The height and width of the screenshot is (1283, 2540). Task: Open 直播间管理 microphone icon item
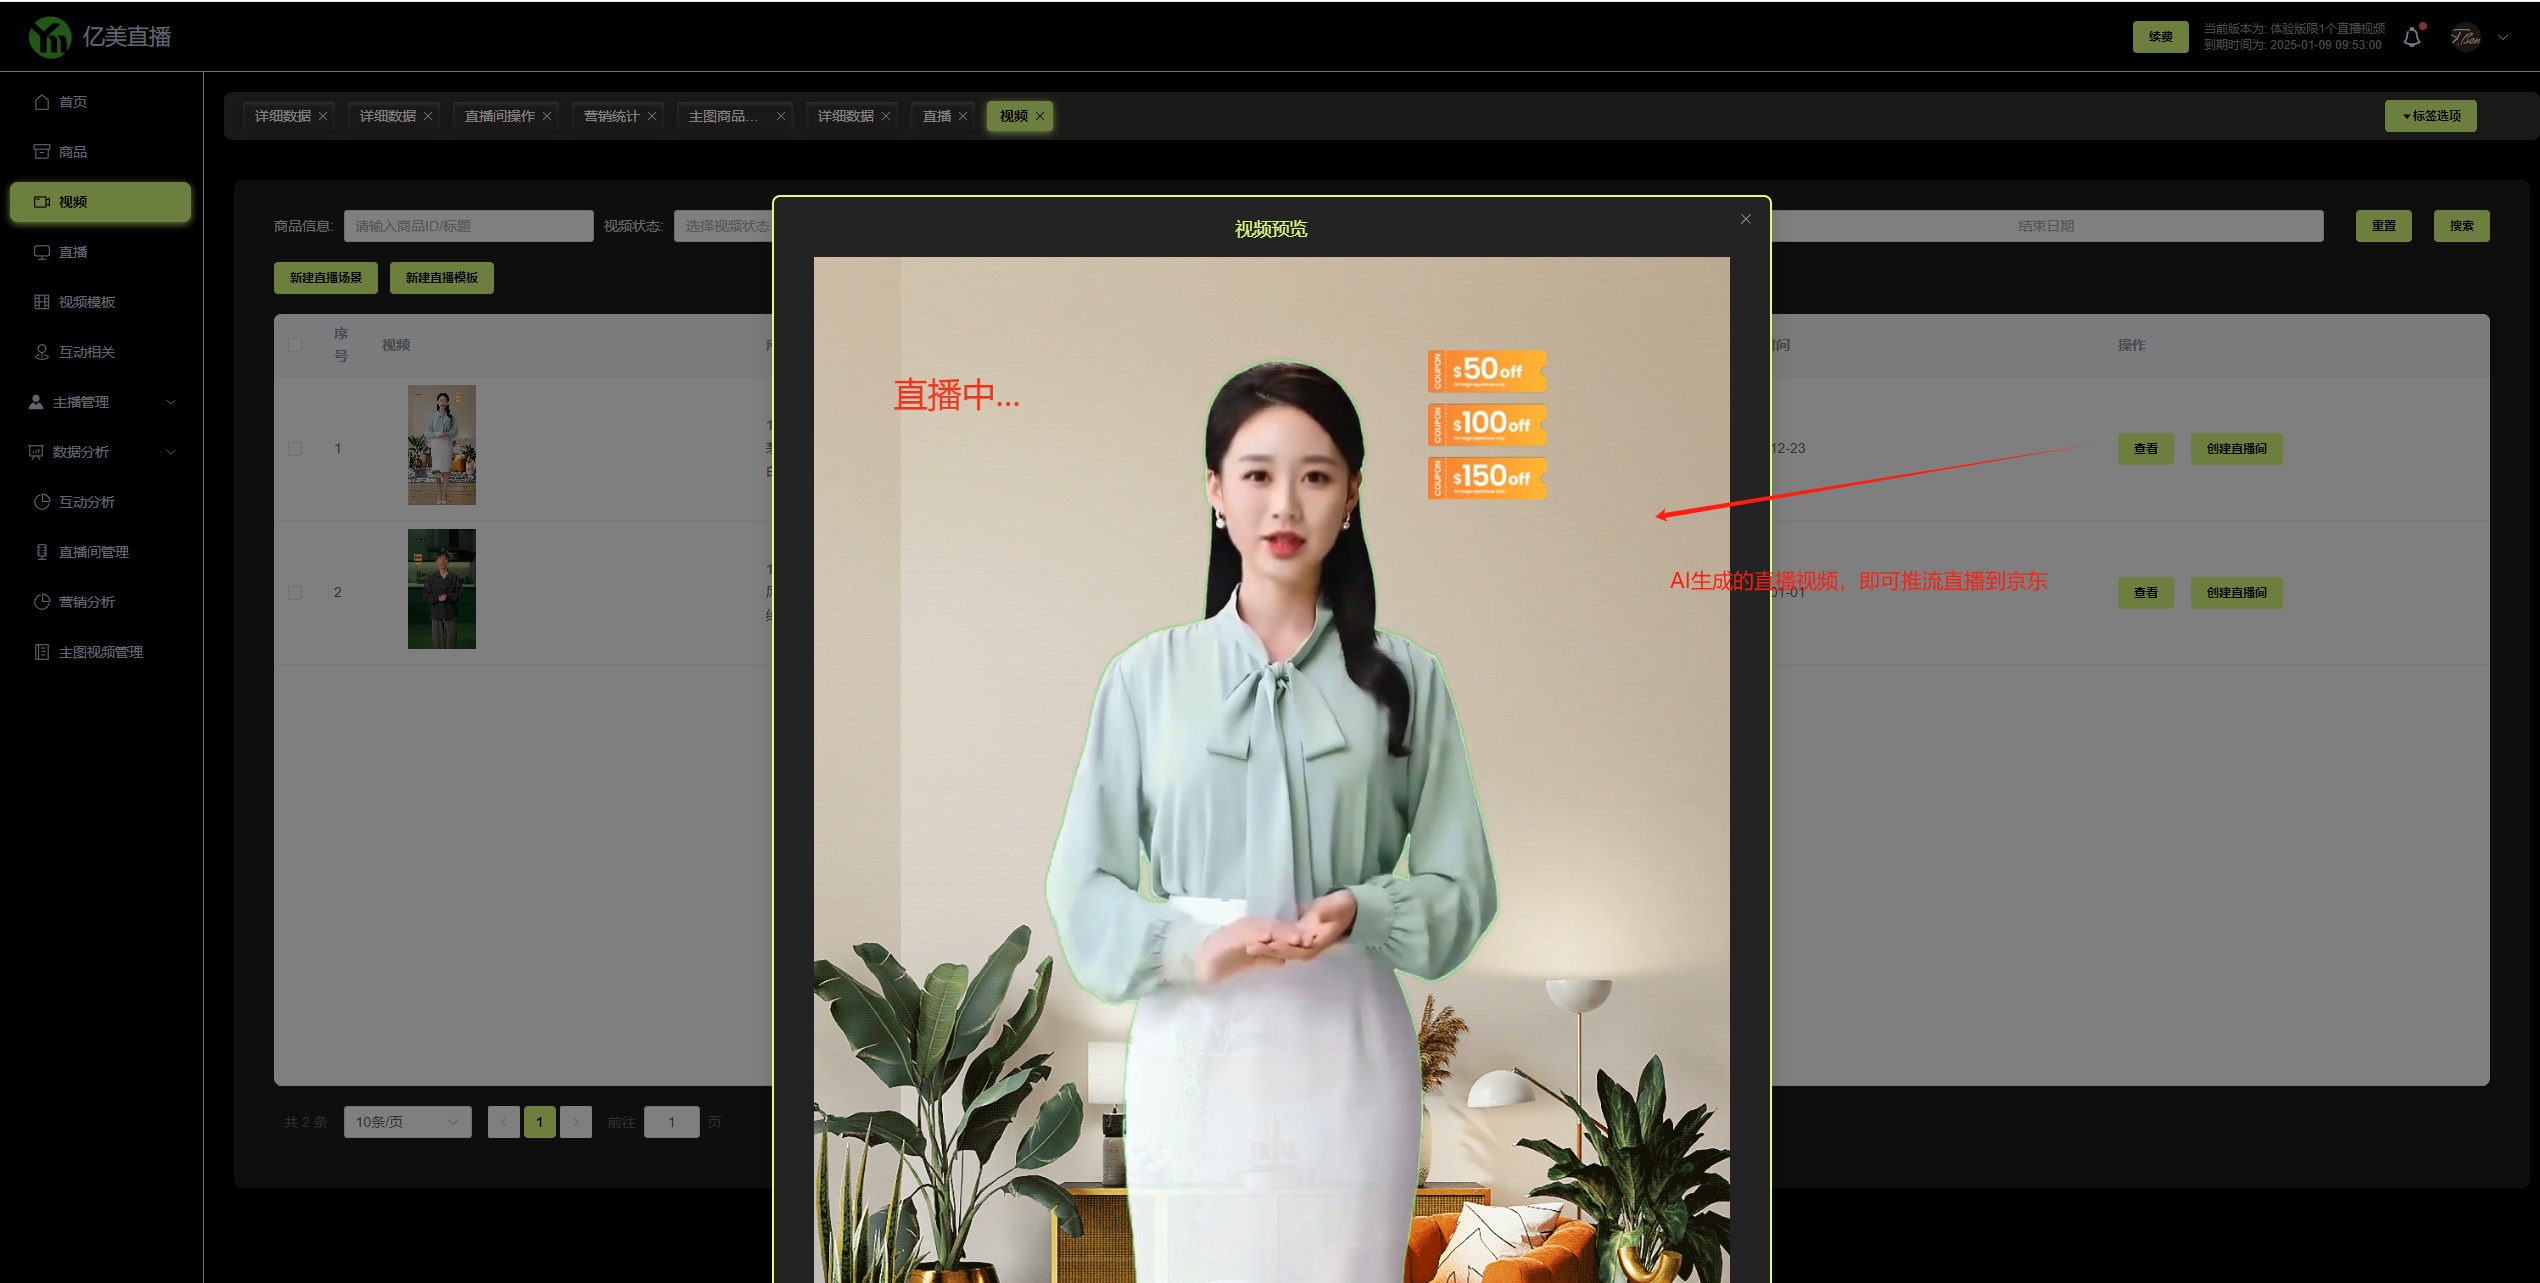click(42, 552)
